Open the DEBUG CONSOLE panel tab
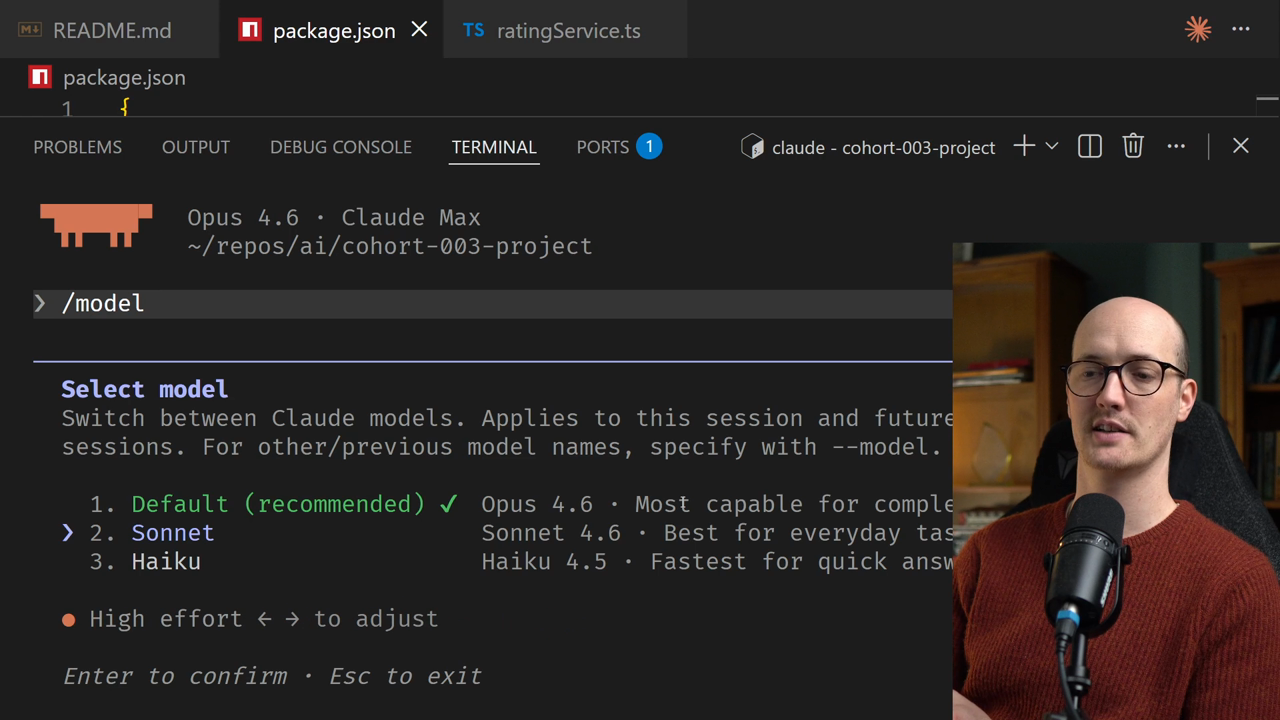The image size is (1280, 720). 341,147
